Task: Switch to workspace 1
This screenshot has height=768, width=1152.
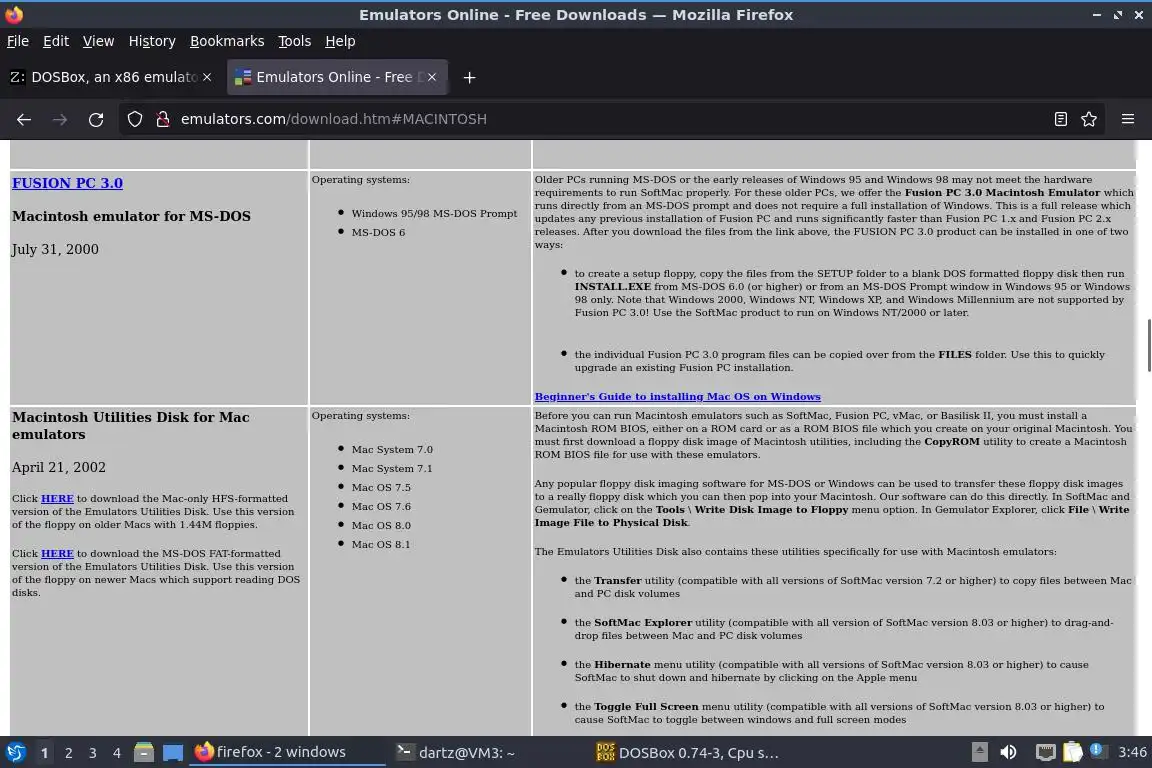Action: pos(44,753)
